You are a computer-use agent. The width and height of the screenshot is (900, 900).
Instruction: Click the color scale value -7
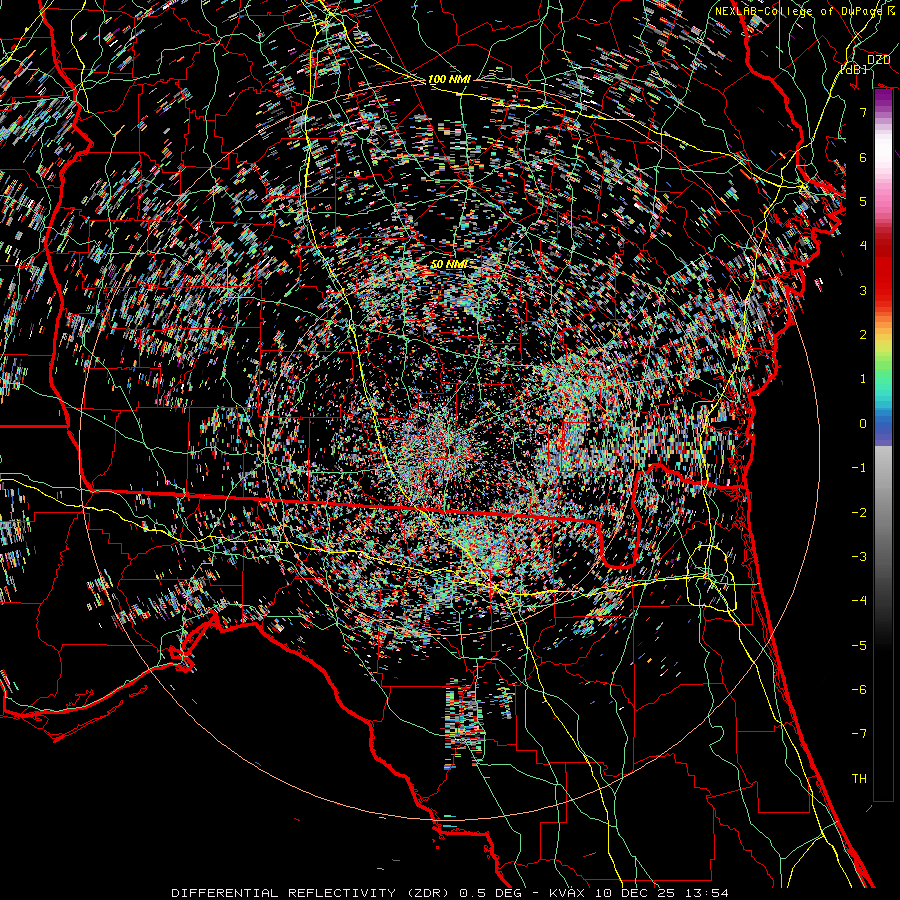point(859,734)
